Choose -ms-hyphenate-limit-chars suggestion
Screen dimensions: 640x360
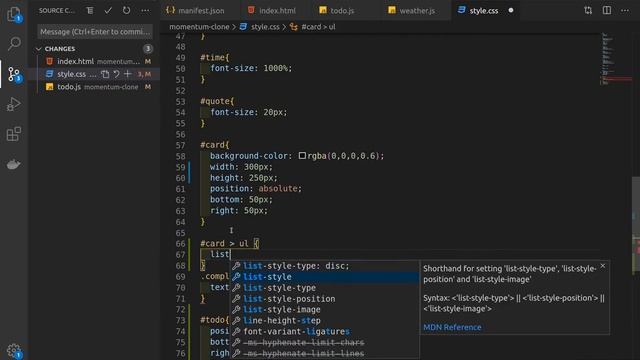[x=324, y=342]
